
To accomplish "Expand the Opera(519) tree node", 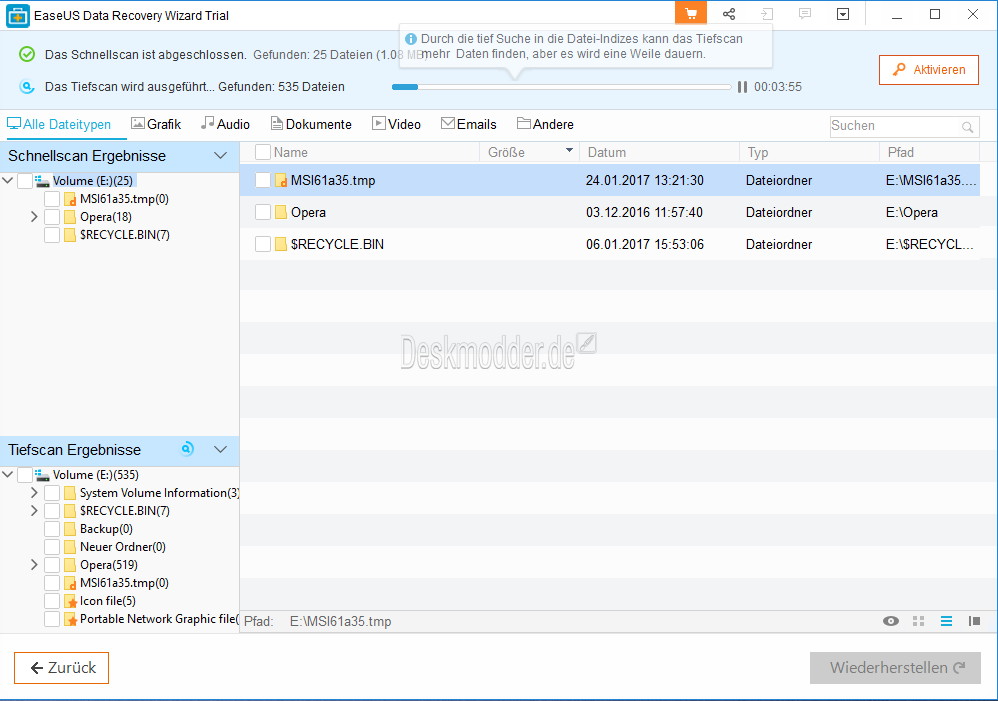I will click(34, 565).
